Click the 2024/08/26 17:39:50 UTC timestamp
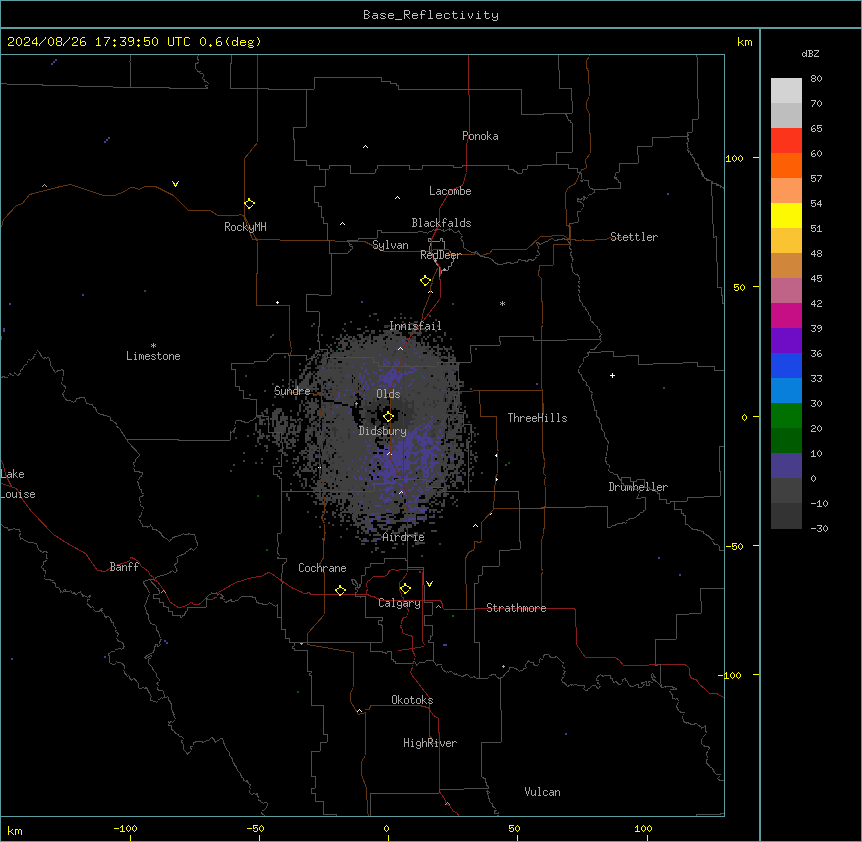The height and width of the screenshot is (842, 862). point(134,42)
